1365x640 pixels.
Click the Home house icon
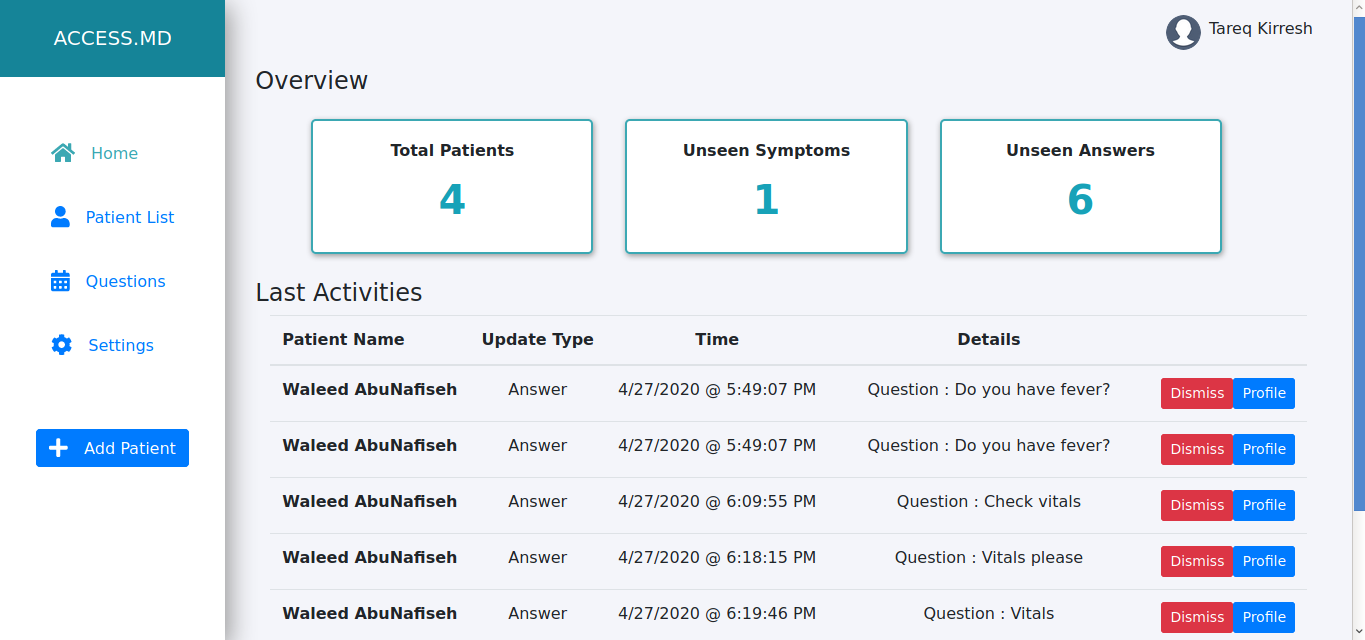point(63,153)
